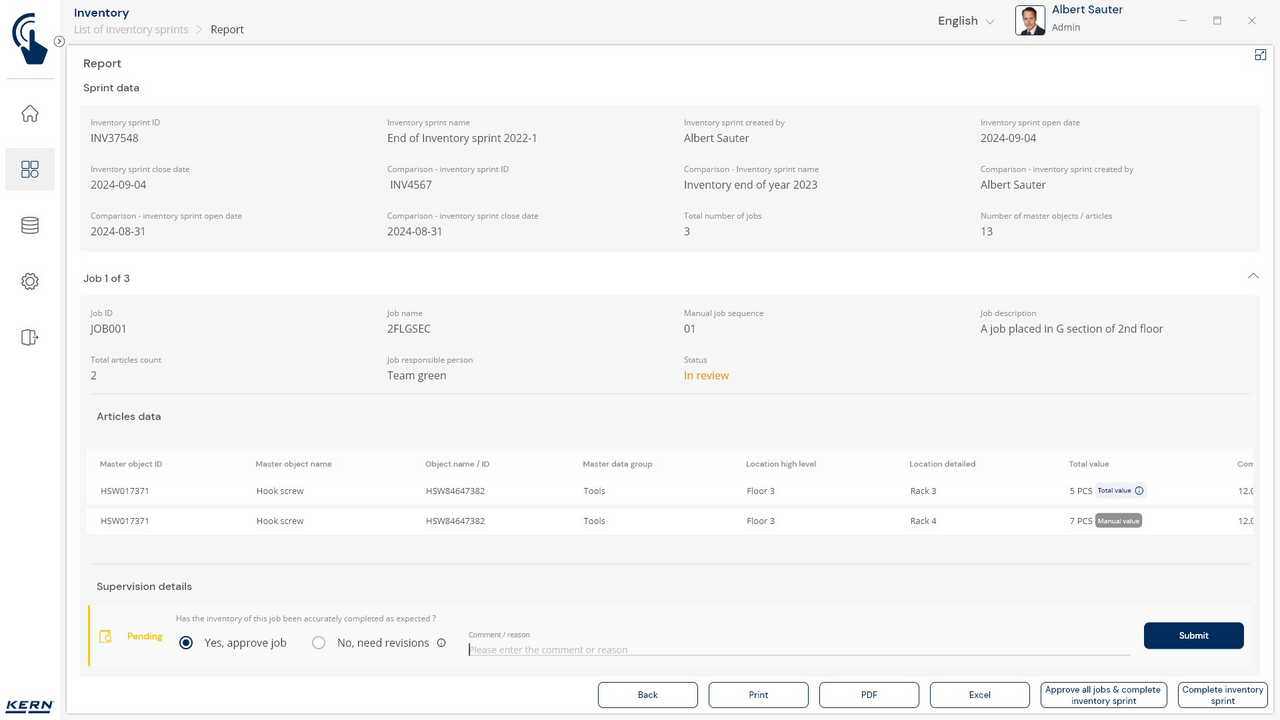Click Approve all jobs & complete inventory sprint

[1103, 695]
